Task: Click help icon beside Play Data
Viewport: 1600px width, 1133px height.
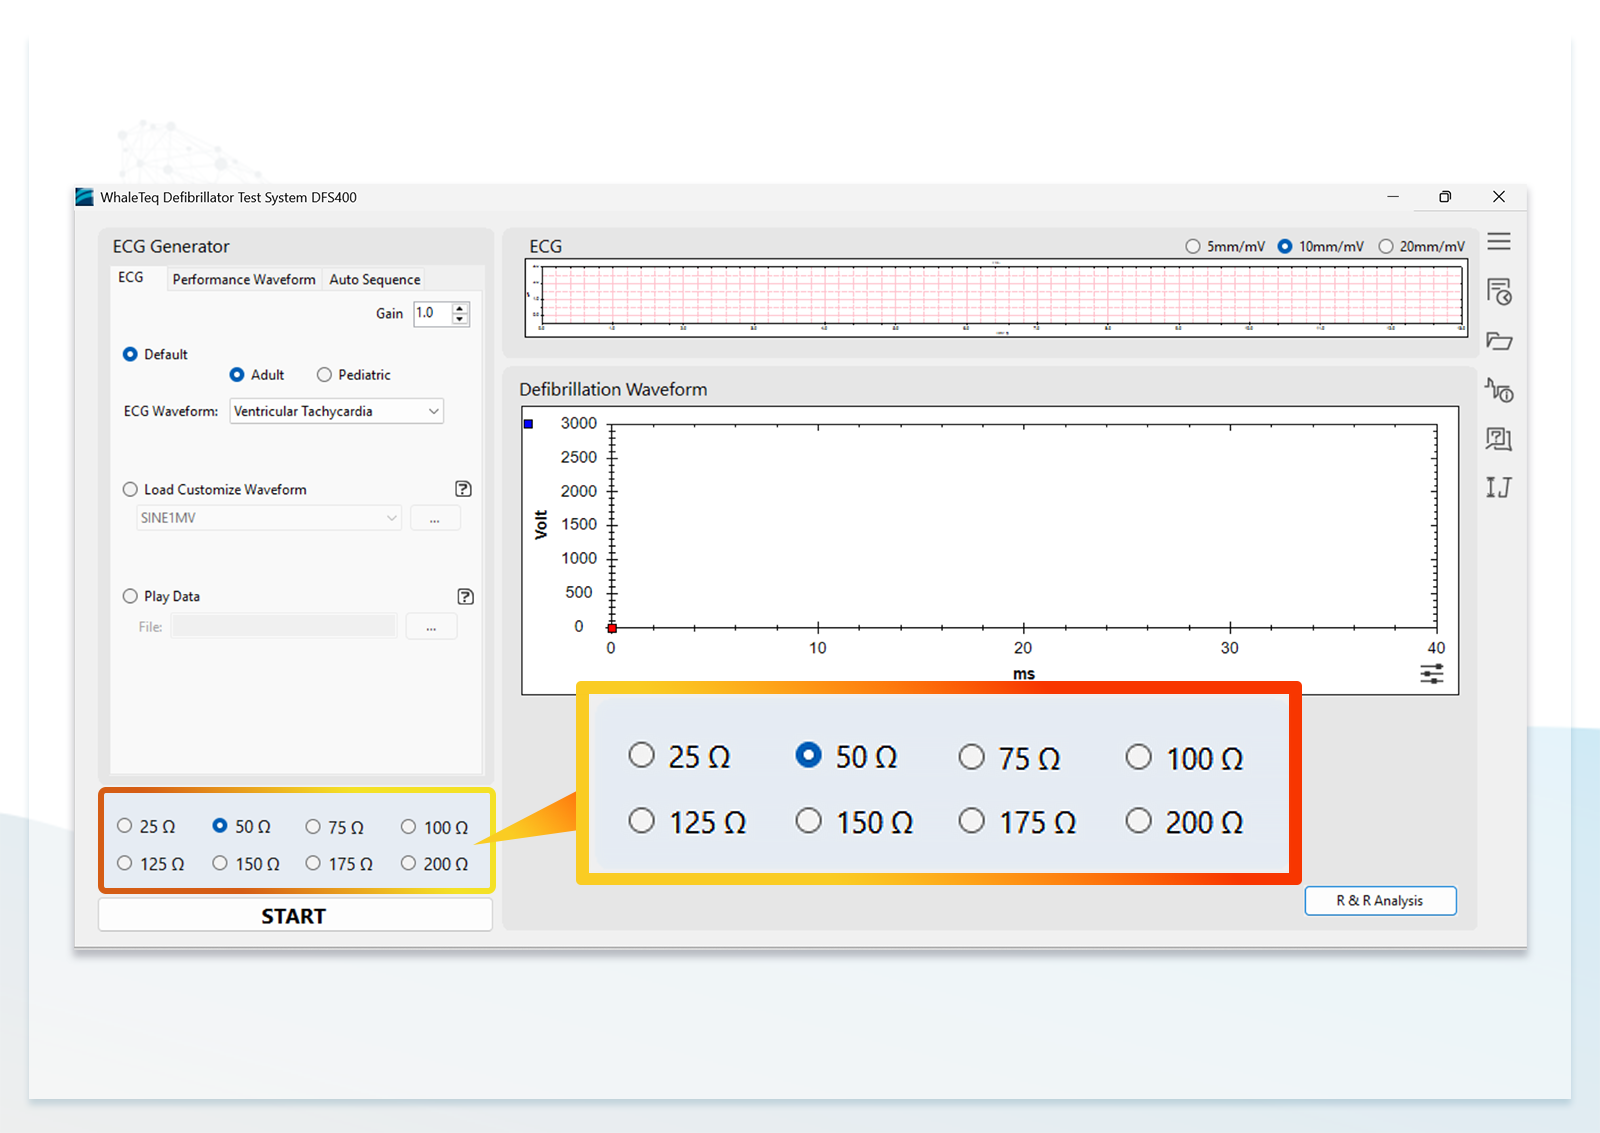Action: point(465,596)
